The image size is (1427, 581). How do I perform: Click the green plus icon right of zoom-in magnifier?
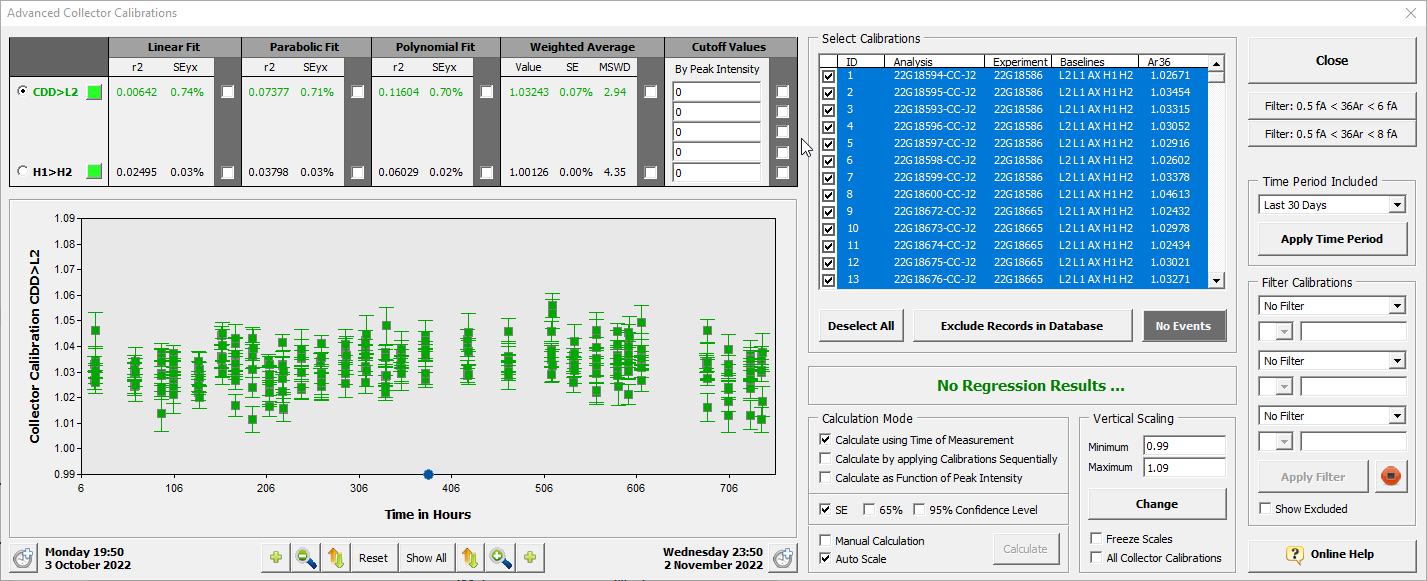pyautogui.click(x=530, y=557)
